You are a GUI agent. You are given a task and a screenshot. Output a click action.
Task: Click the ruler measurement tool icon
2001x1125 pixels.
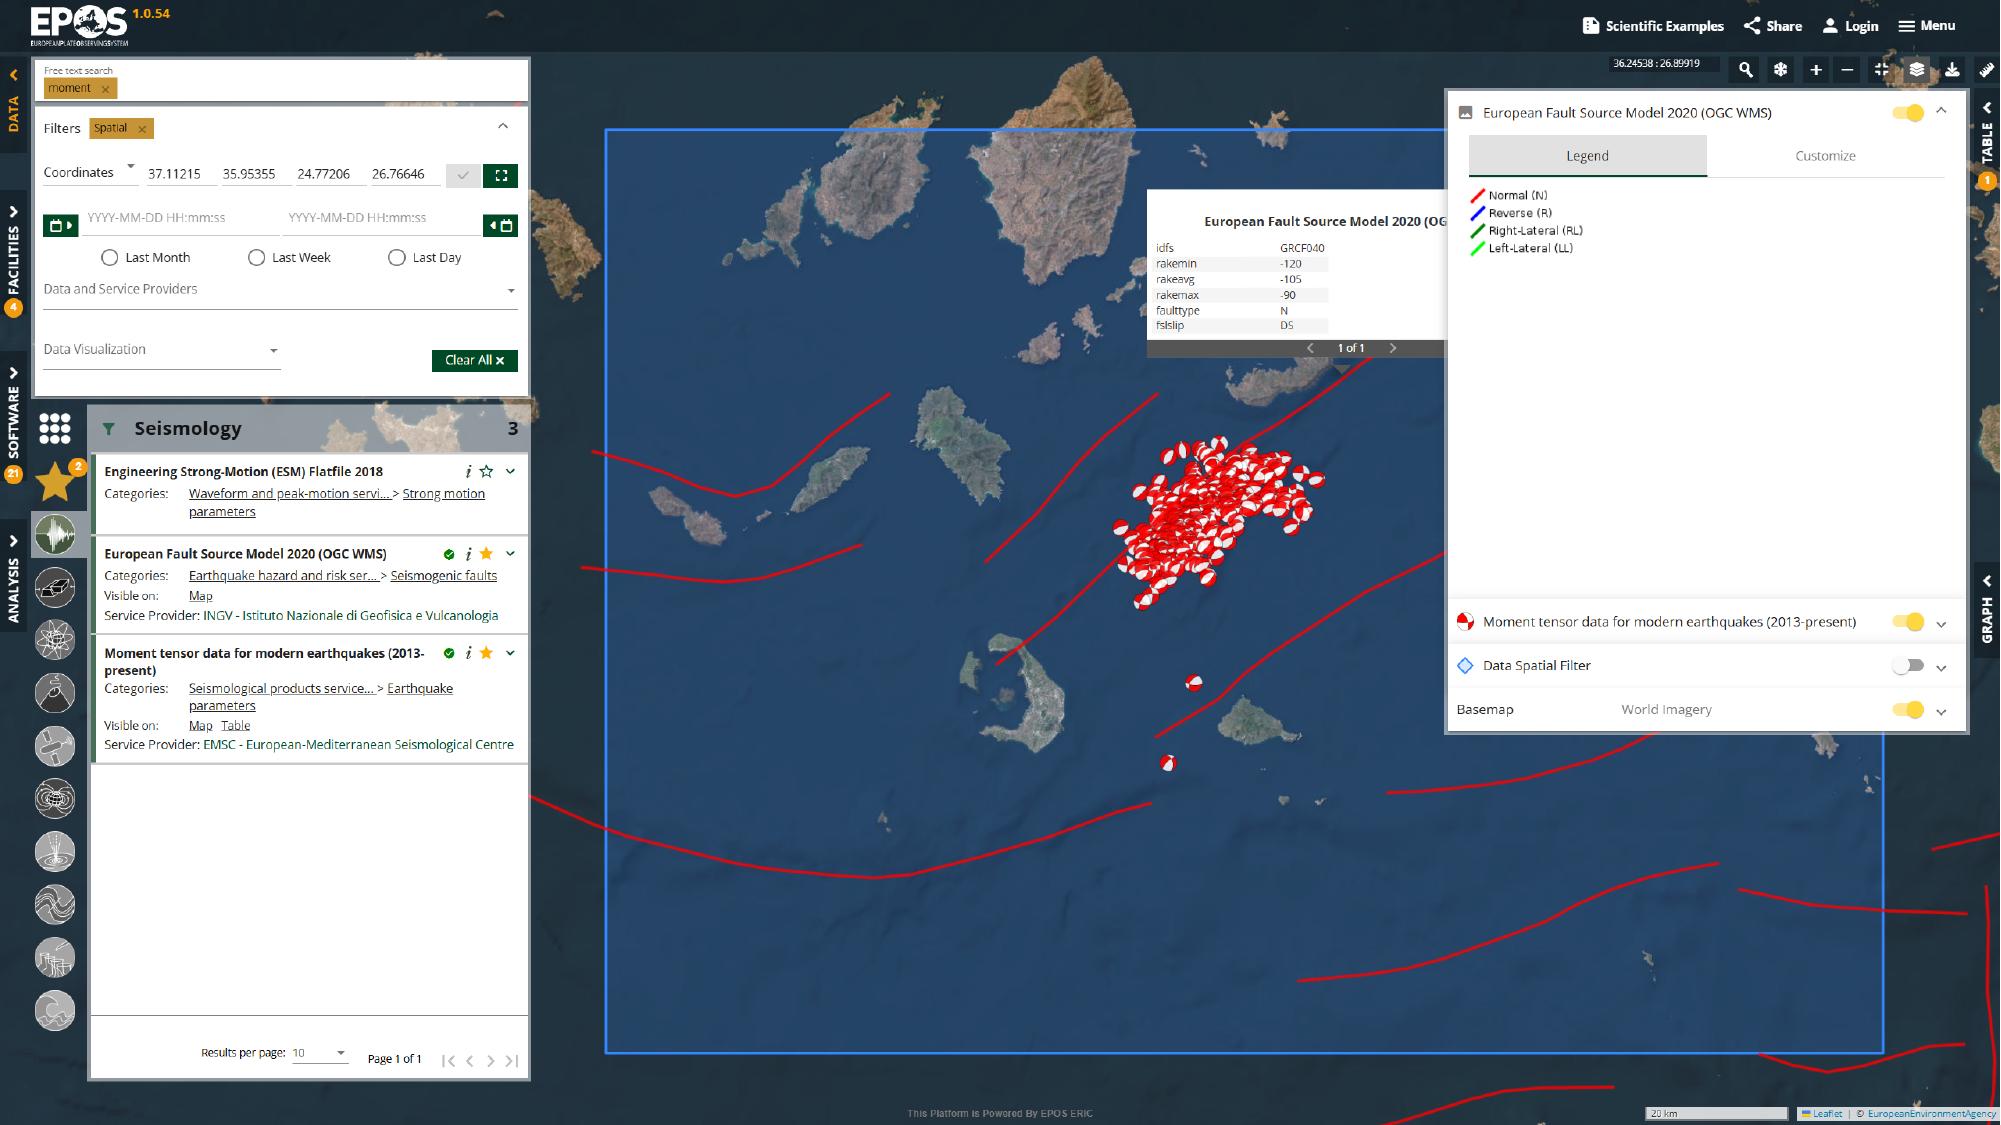pos(1986,70)
